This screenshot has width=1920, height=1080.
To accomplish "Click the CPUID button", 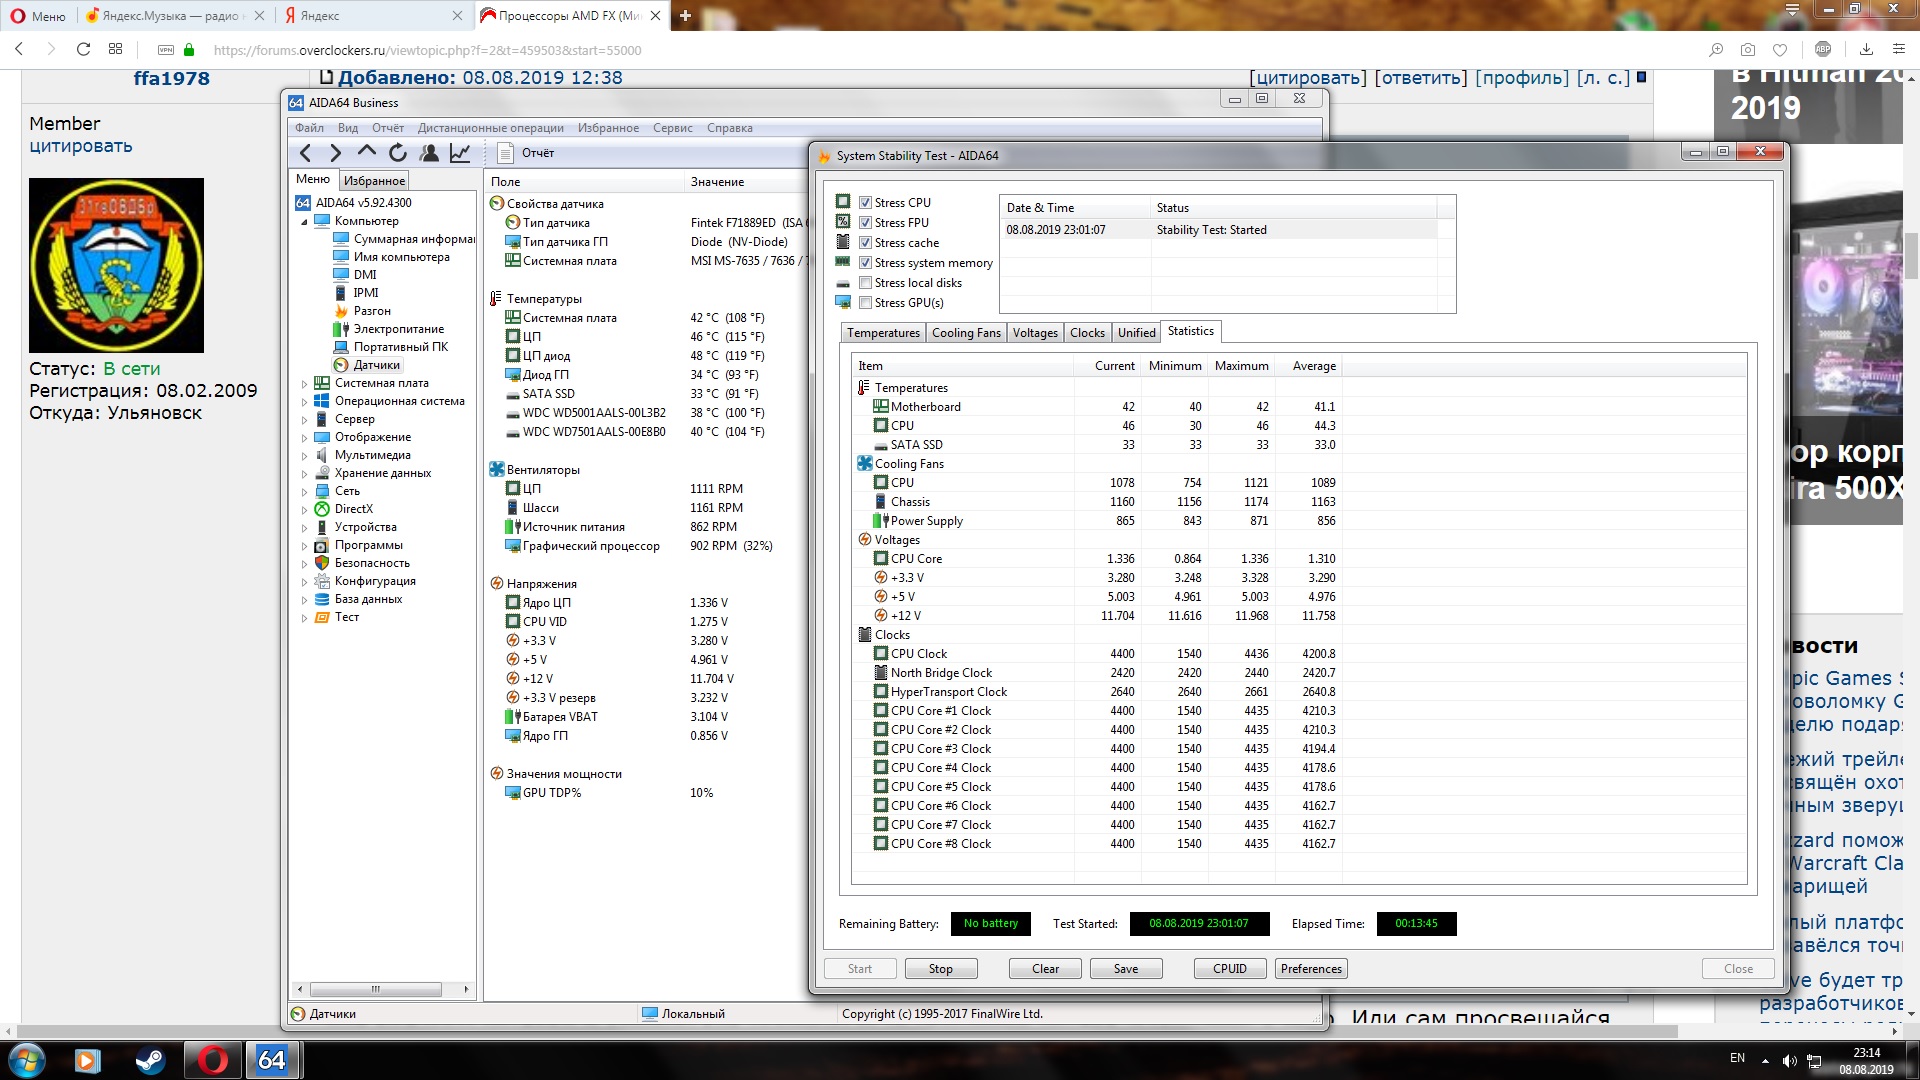I will pyautogui.click(x=1229, y=969).
